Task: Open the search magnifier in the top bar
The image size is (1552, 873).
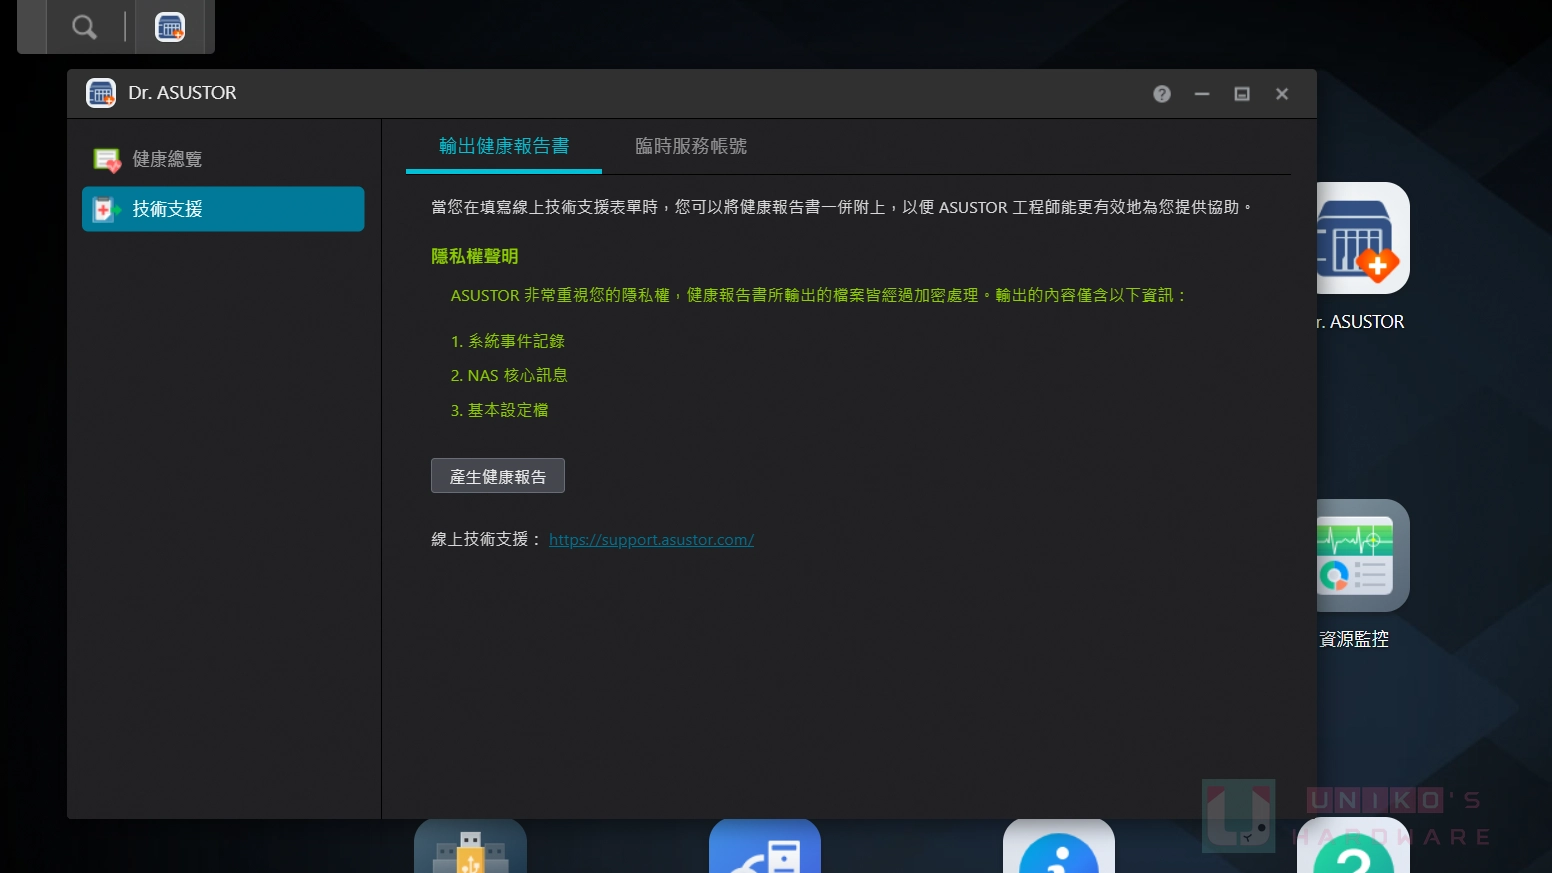Action: coord(85,27)
